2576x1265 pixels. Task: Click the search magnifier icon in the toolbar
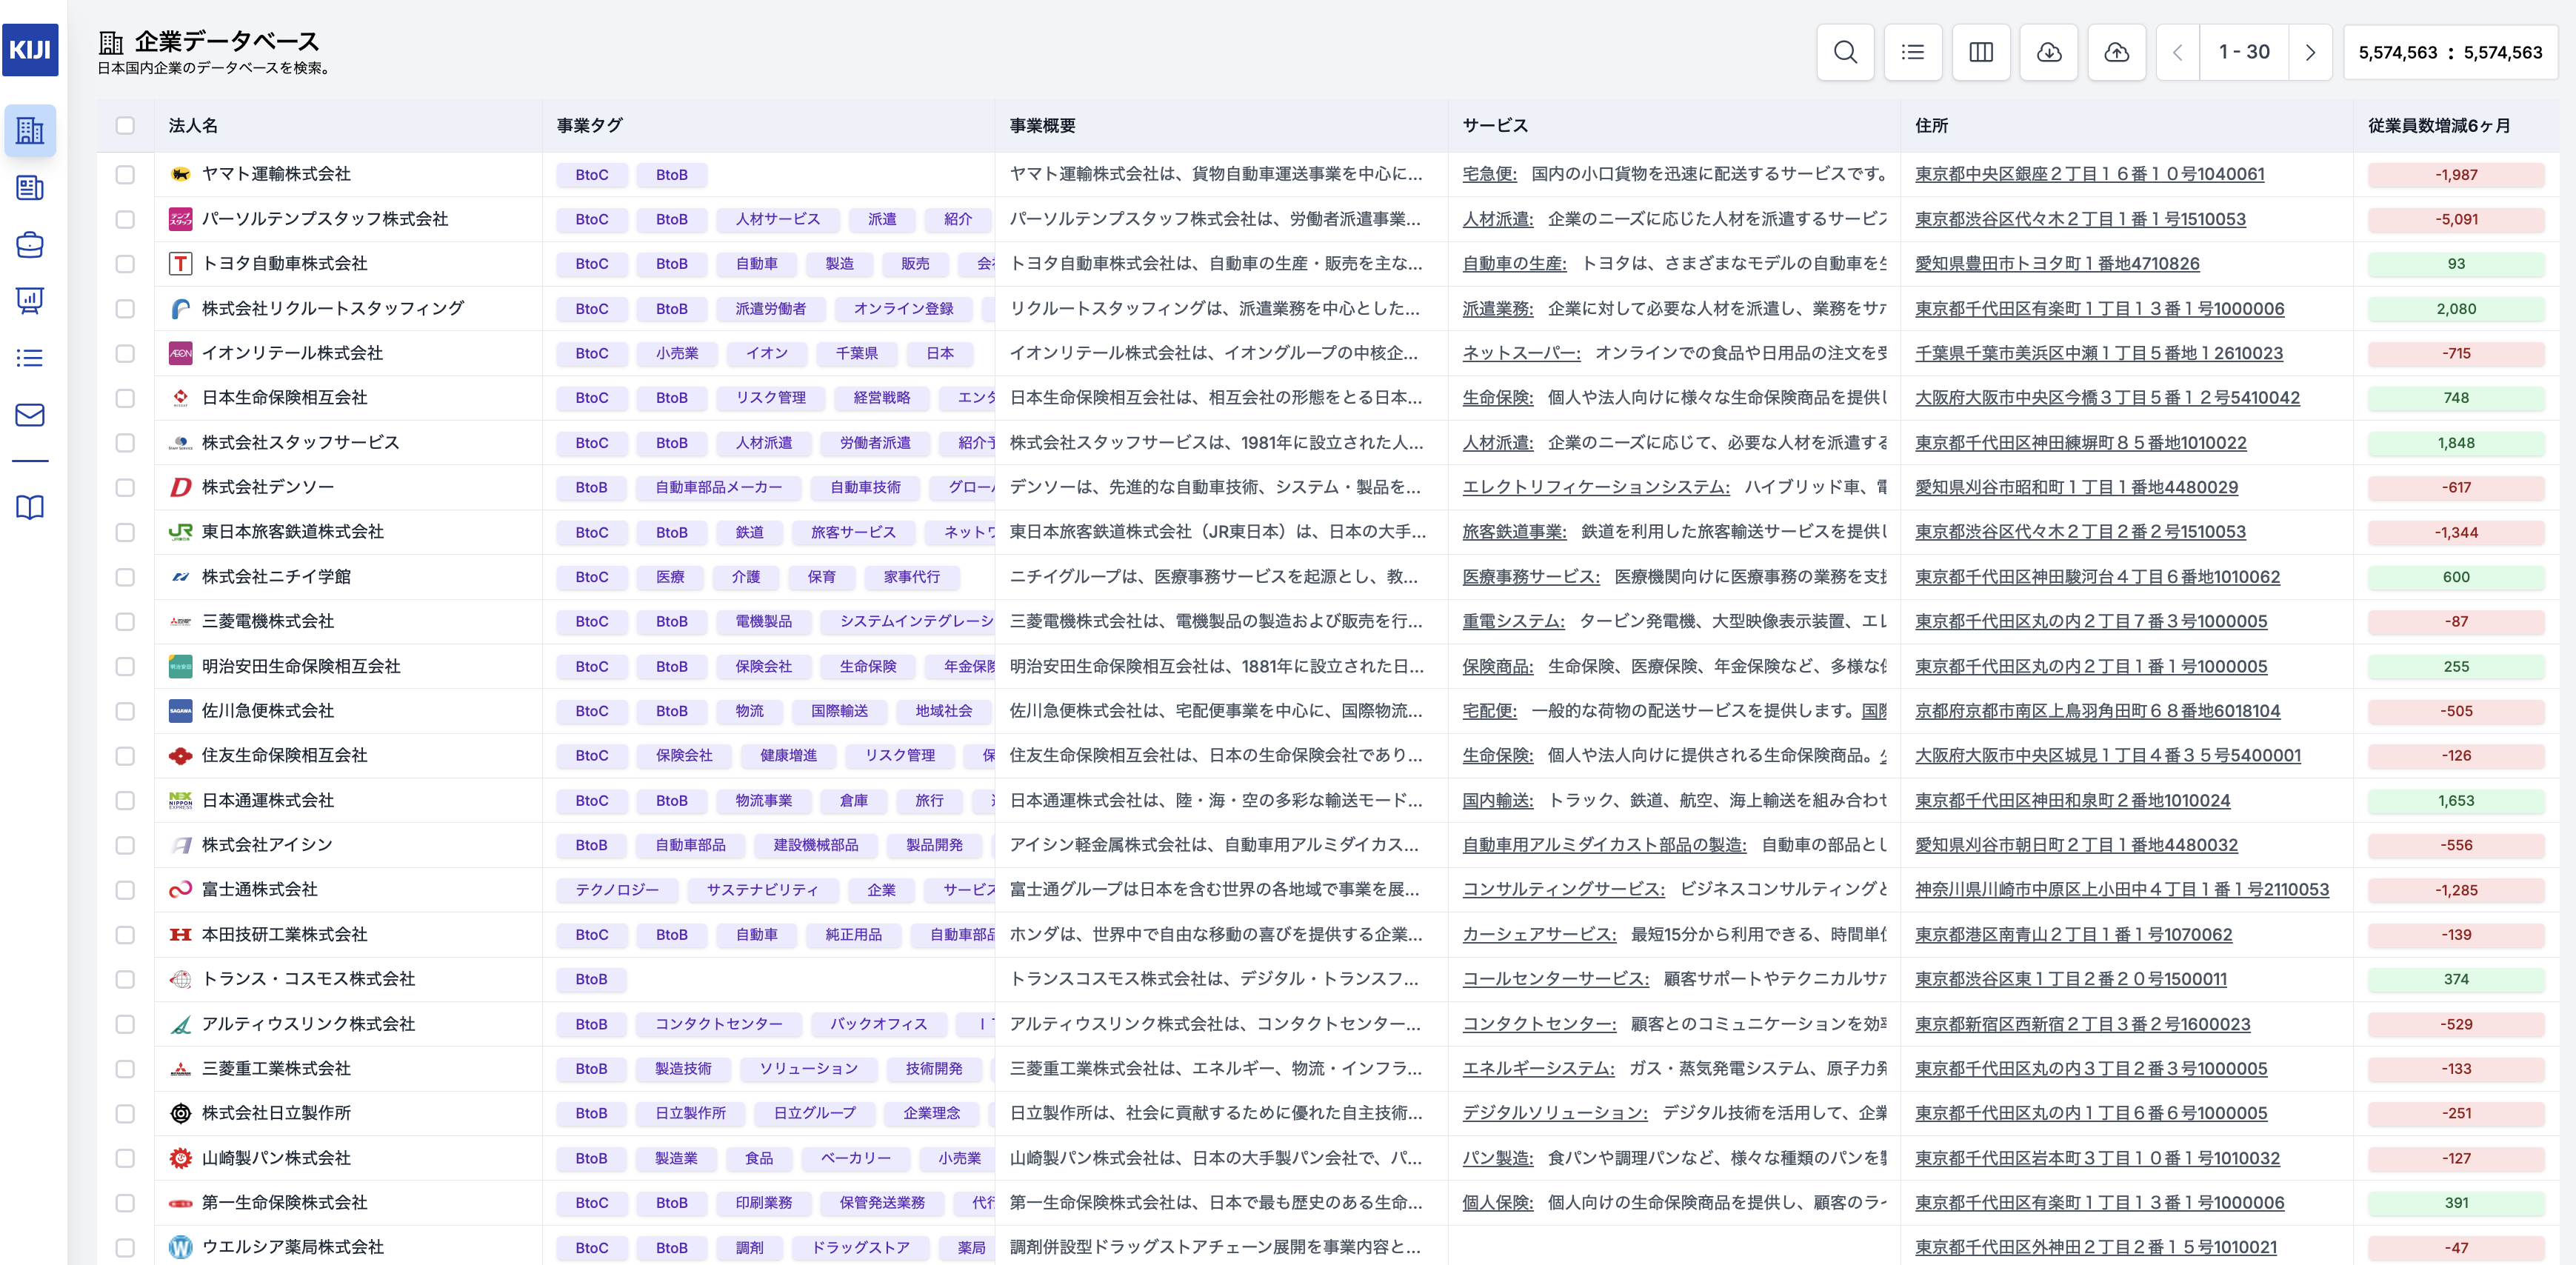point(1845,52)
